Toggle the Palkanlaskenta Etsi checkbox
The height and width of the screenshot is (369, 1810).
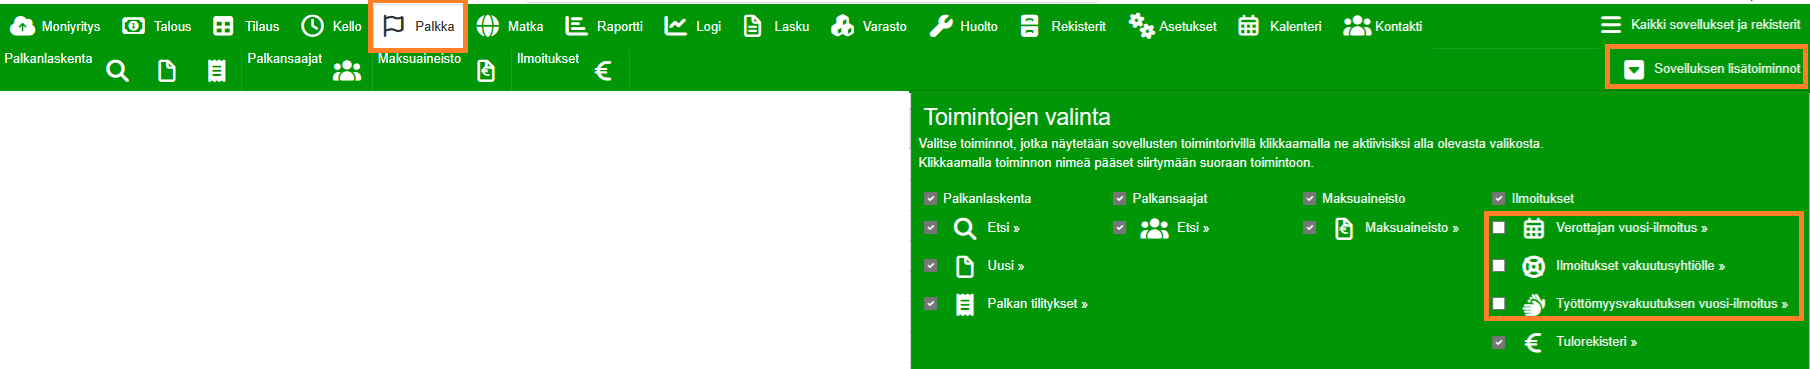(931, 228)
